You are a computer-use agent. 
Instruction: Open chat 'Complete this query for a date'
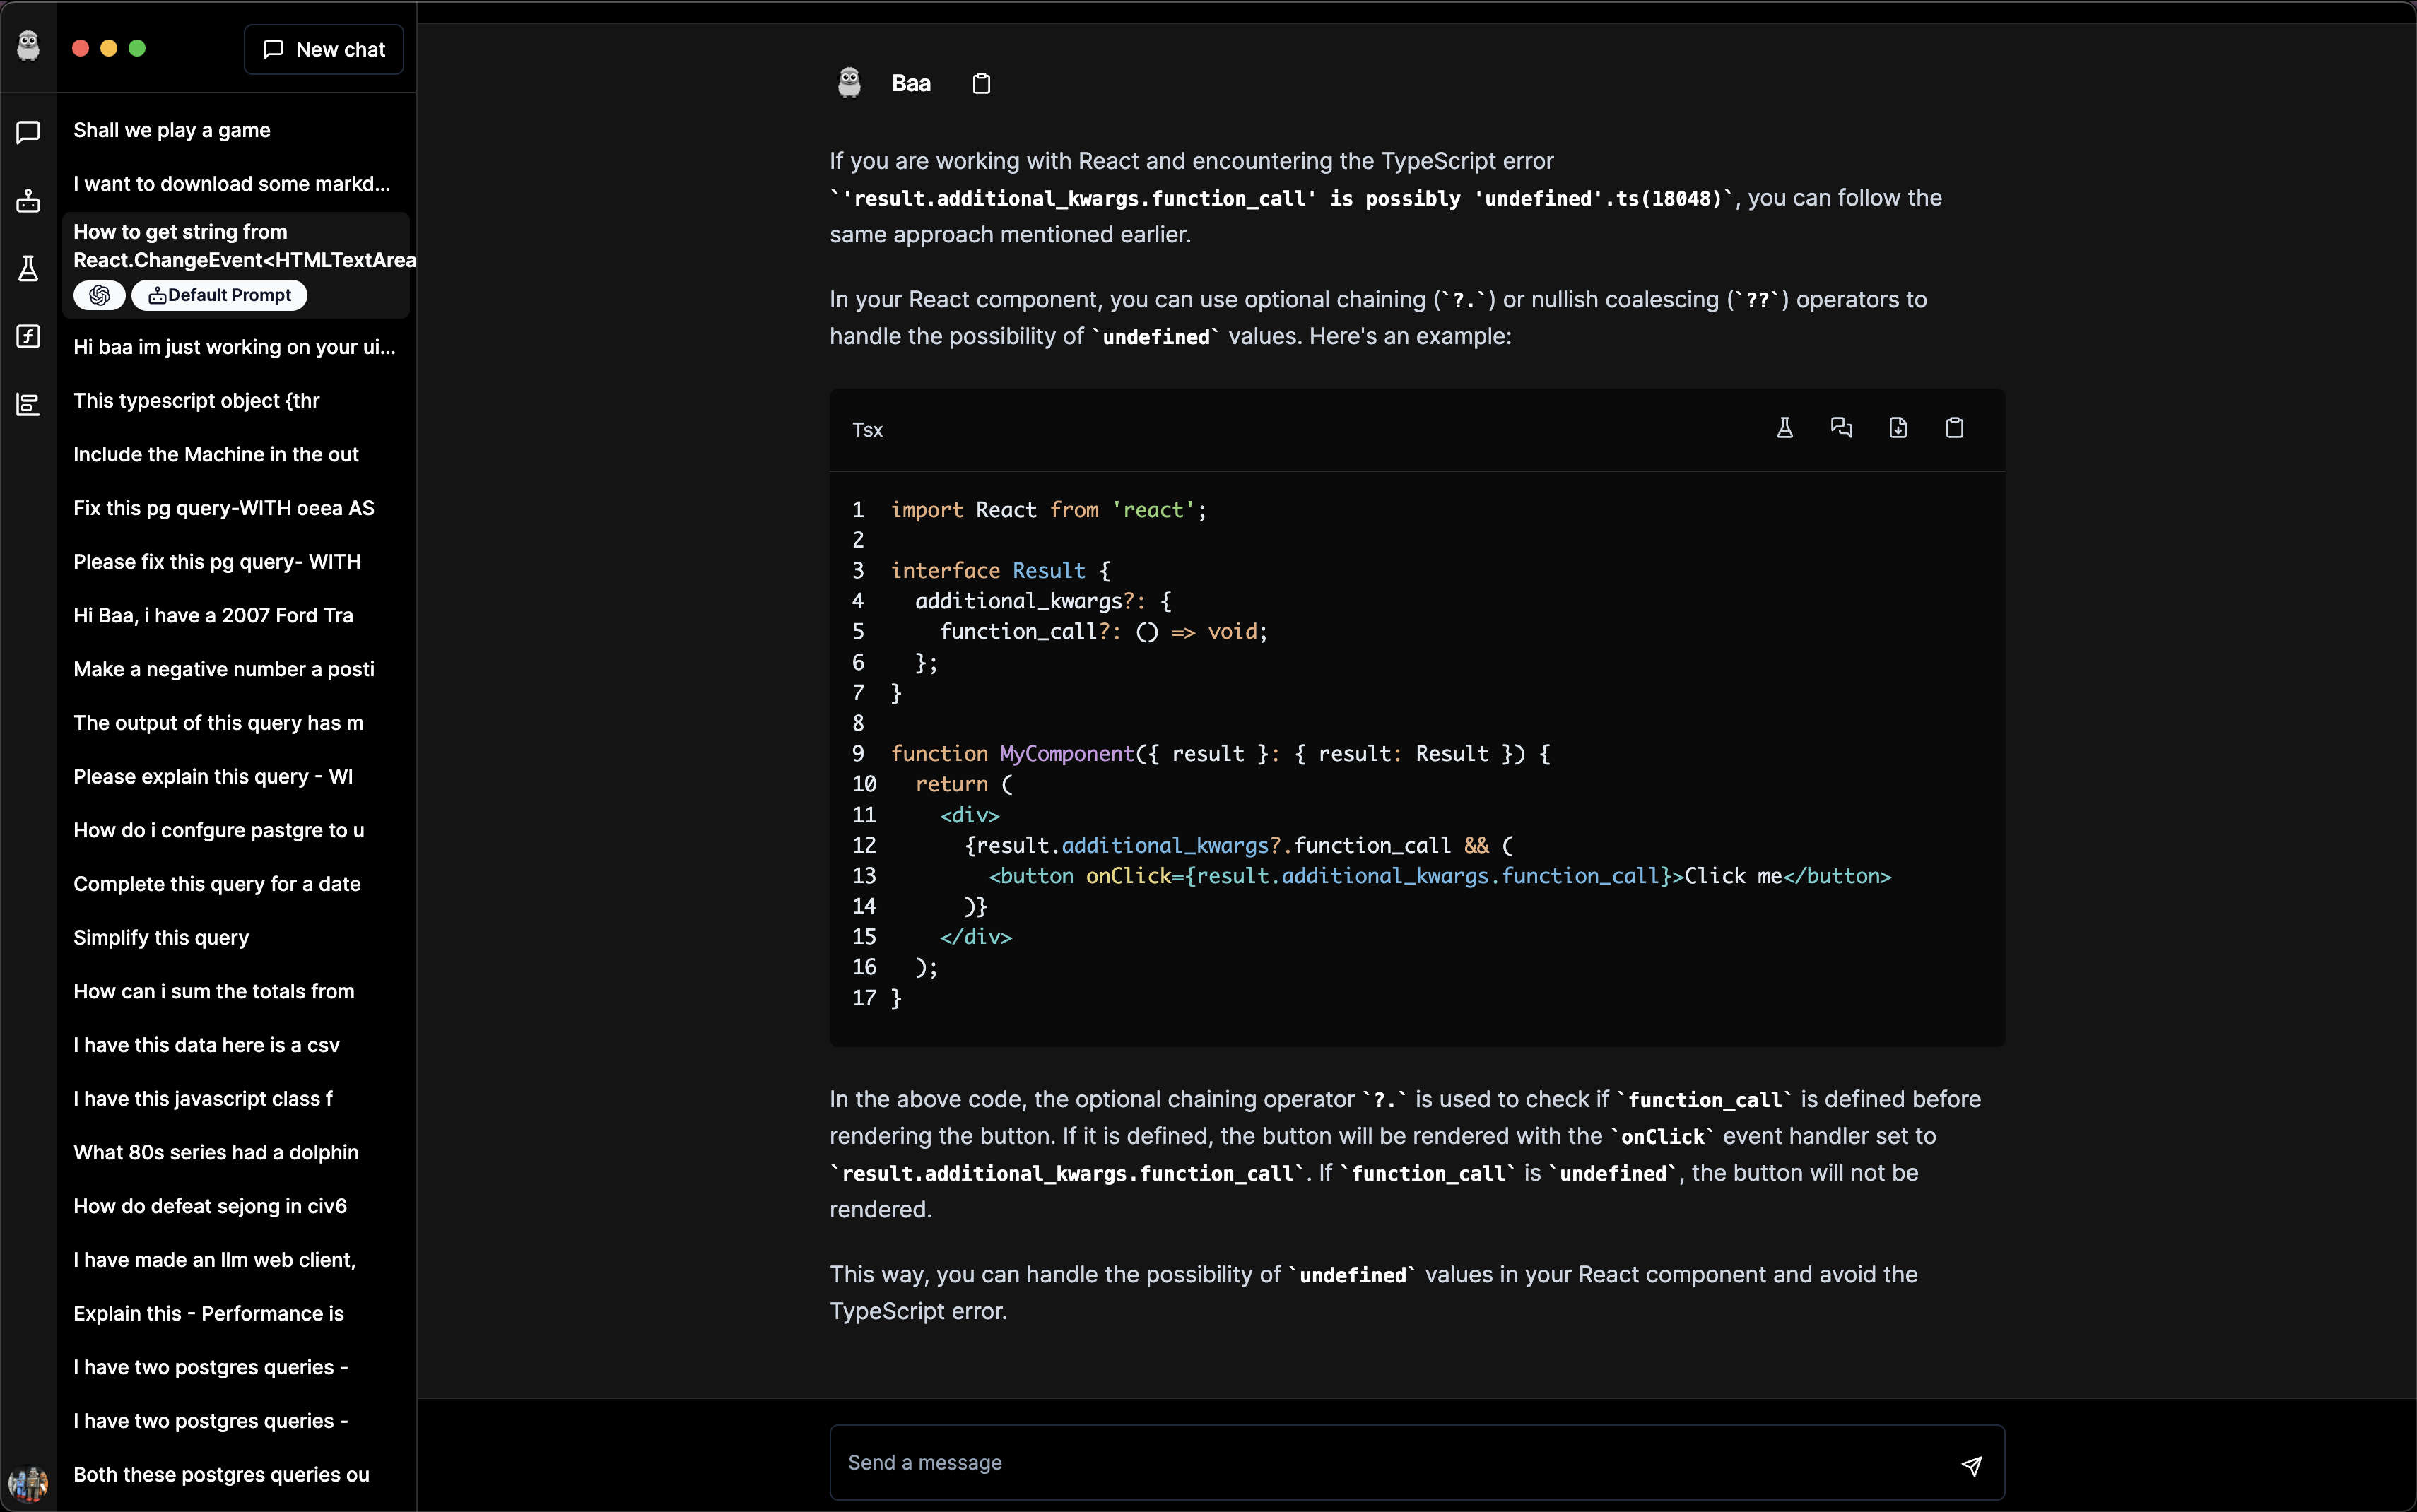click(x=236, y=884)
